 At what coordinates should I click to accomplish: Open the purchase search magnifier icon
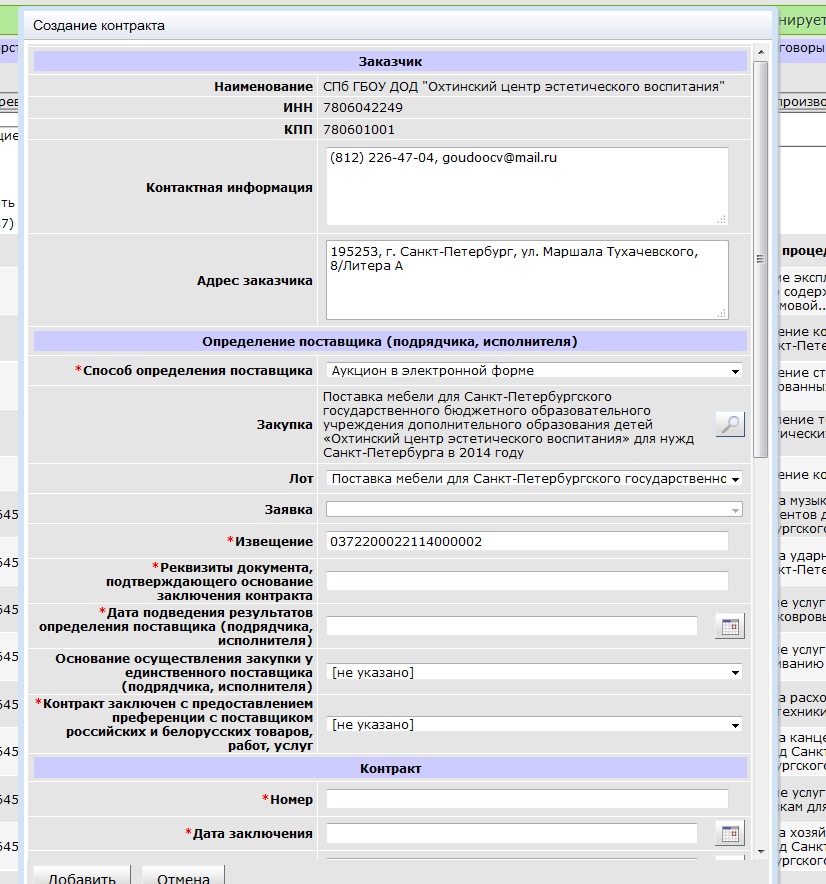(x=730, y=424)
